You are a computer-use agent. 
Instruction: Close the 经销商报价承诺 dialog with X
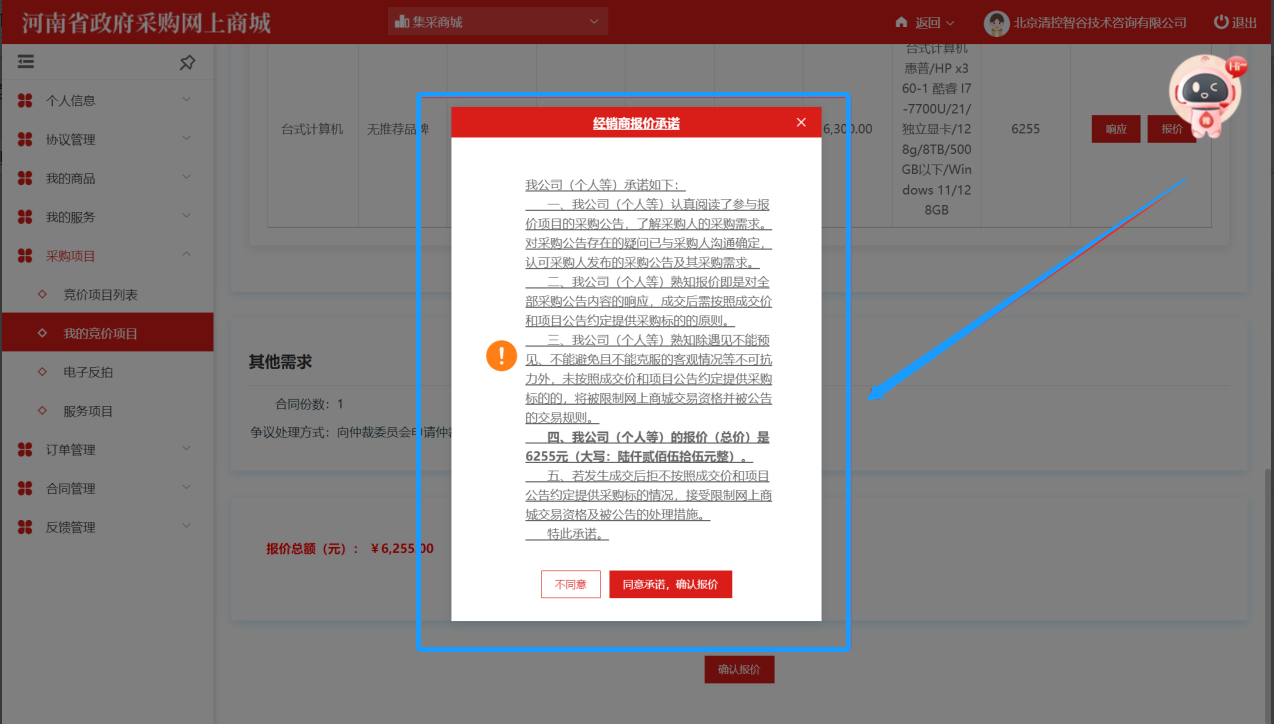(801, 122)
